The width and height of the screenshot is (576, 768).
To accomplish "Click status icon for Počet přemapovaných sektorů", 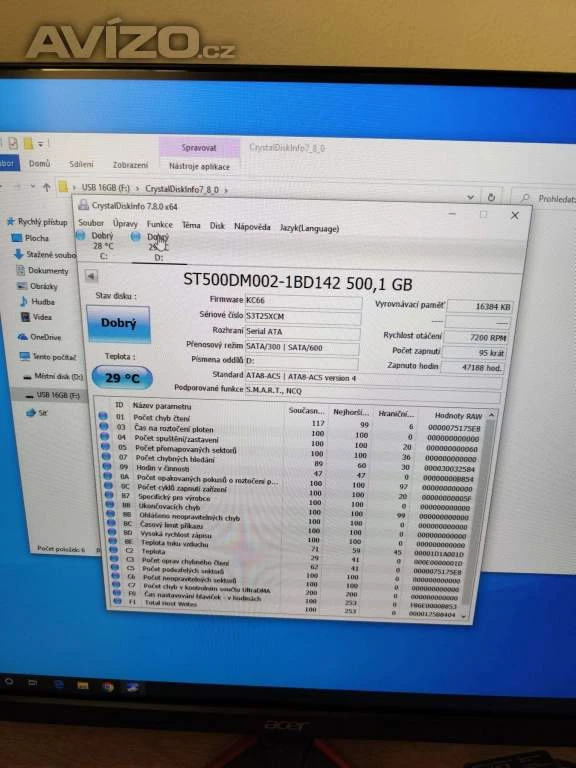I will click(105, 446).
